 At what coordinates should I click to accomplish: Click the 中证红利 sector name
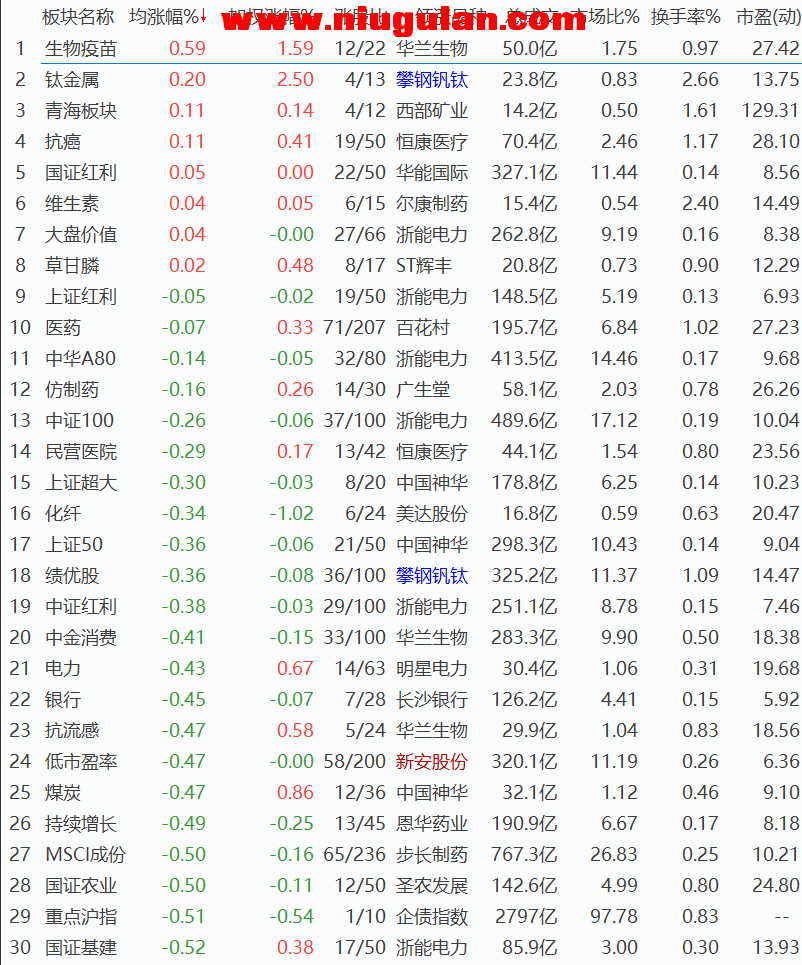pyautogui.click(x=81, y=606)
